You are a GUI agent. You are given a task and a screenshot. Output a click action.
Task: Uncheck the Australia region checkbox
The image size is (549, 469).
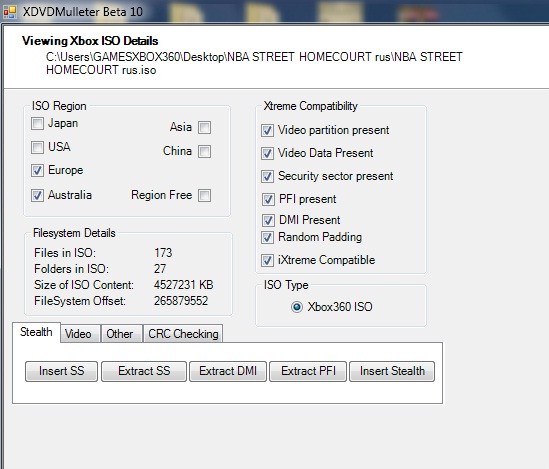pyautogui.click(x=37, y=195)
